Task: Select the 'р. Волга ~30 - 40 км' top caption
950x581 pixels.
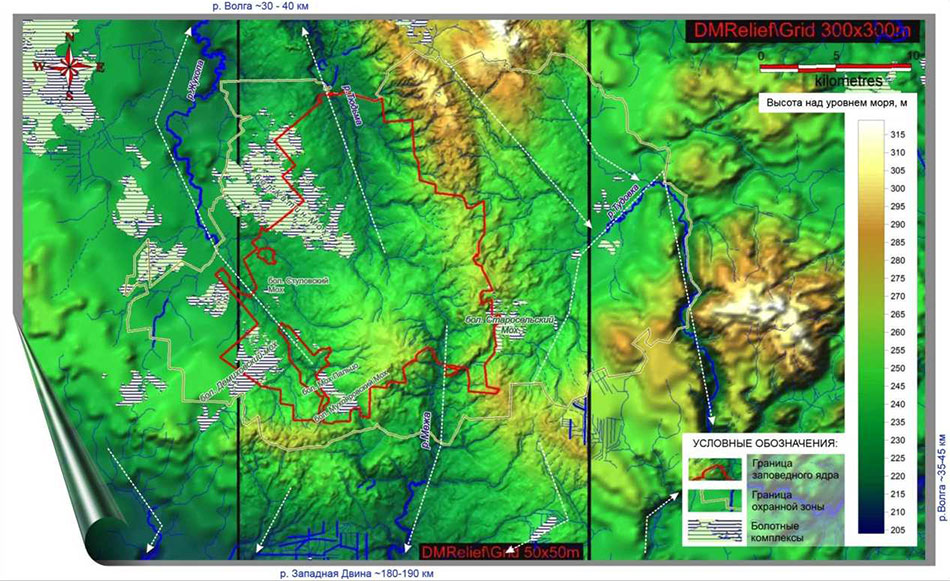Action: (x=260, y=6)
